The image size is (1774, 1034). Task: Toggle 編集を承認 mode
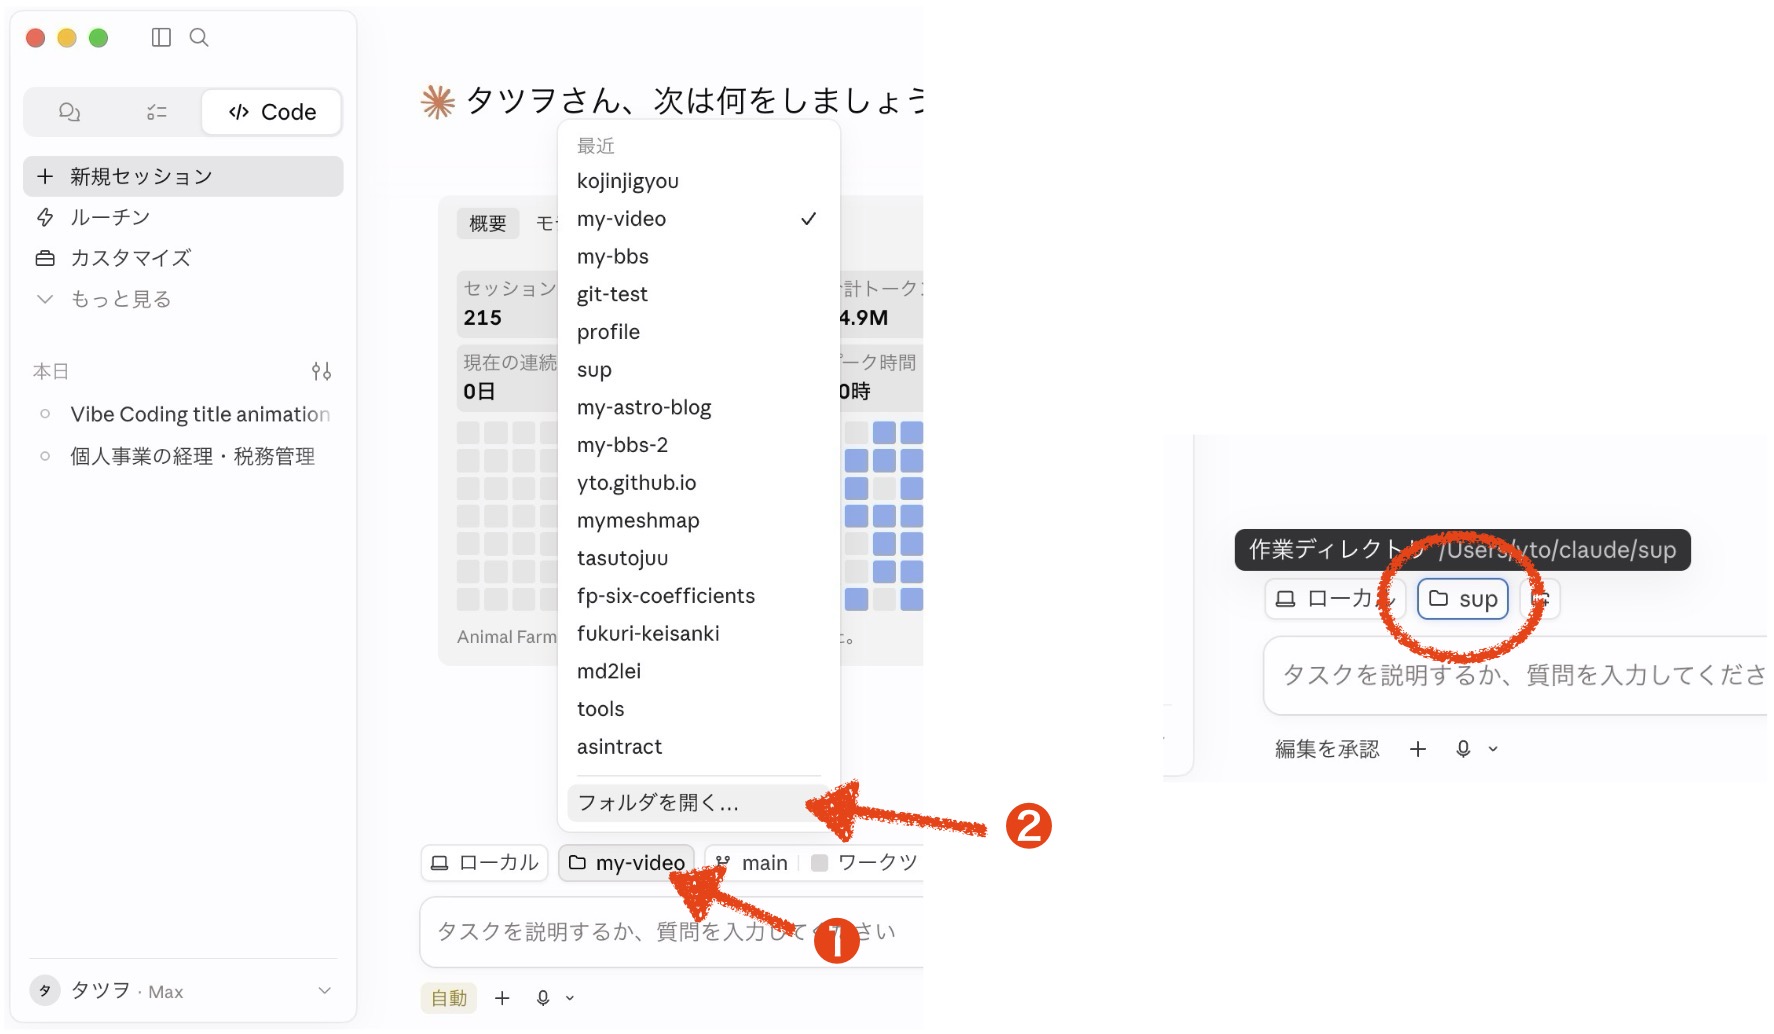1327,749
